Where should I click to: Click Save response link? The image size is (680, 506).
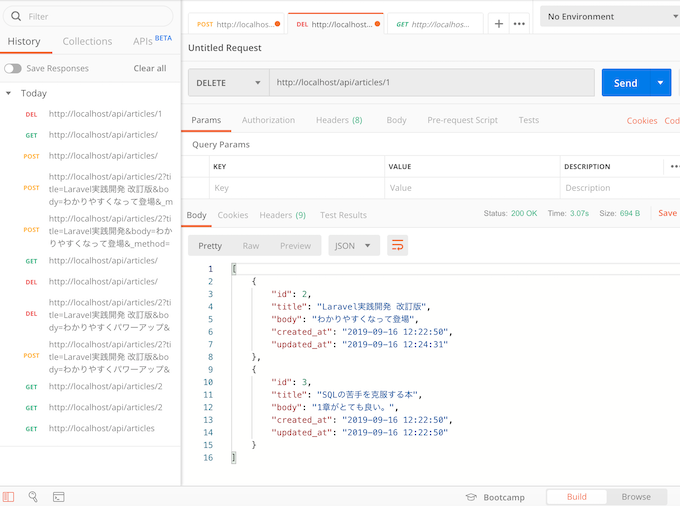pyautogui.click(x=667, y=213)
